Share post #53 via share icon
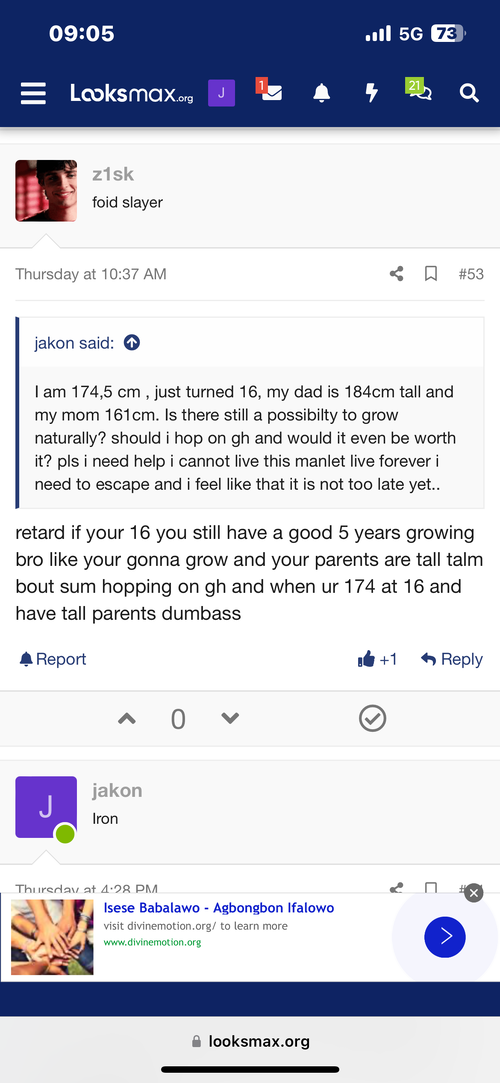Viewport: 500px width, 1083px height. point(396,274)
